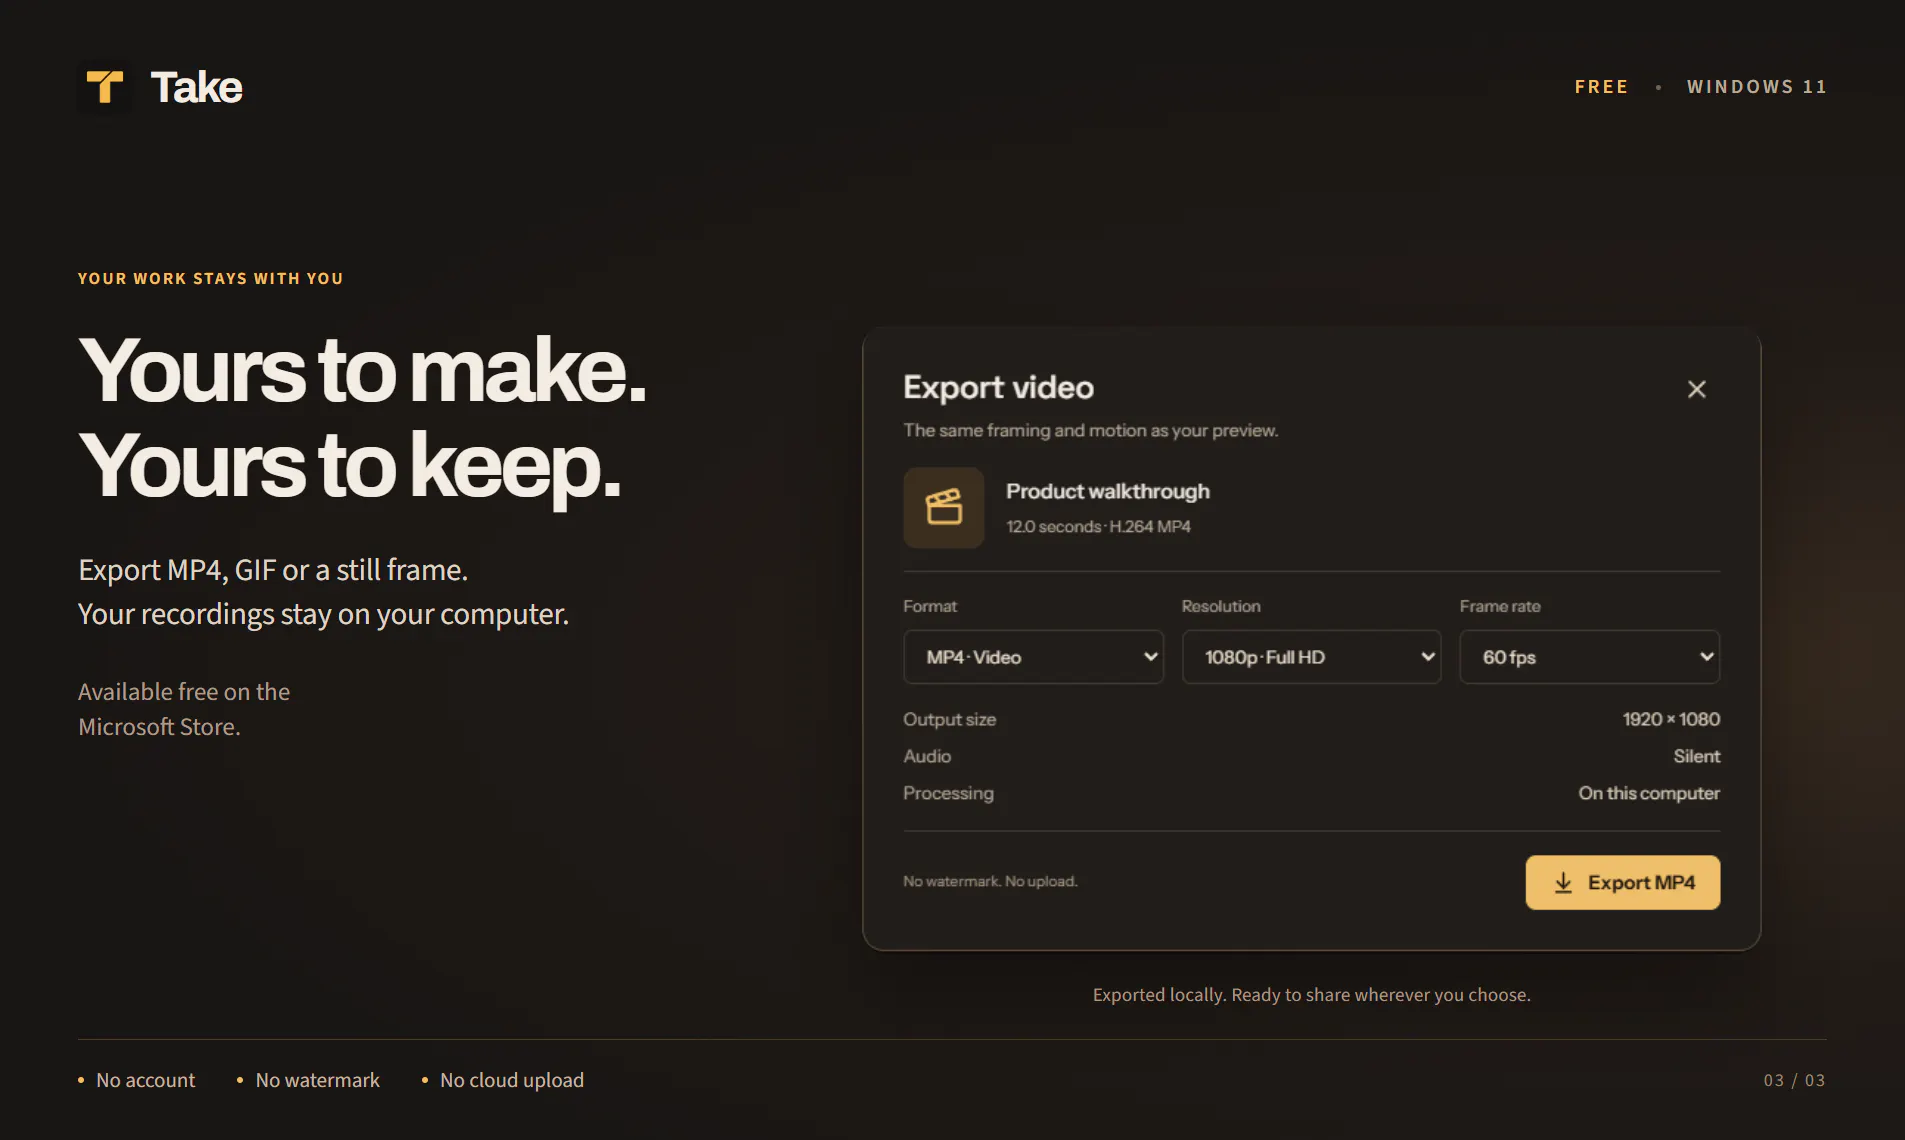Open the Frame rate dropdown showing 60 fps

point(1590,657)
